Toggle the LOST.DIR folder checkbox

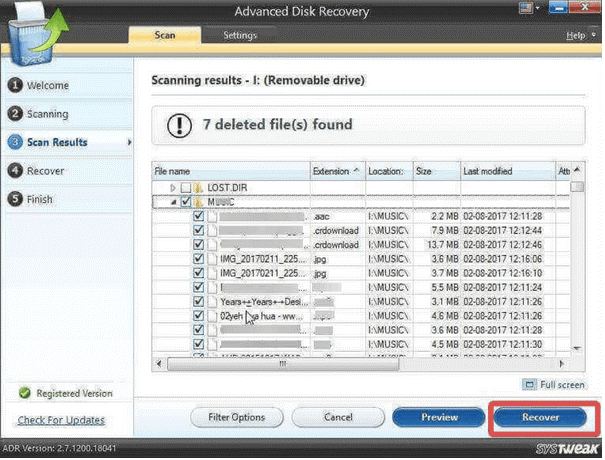click(x=186, y=188)
